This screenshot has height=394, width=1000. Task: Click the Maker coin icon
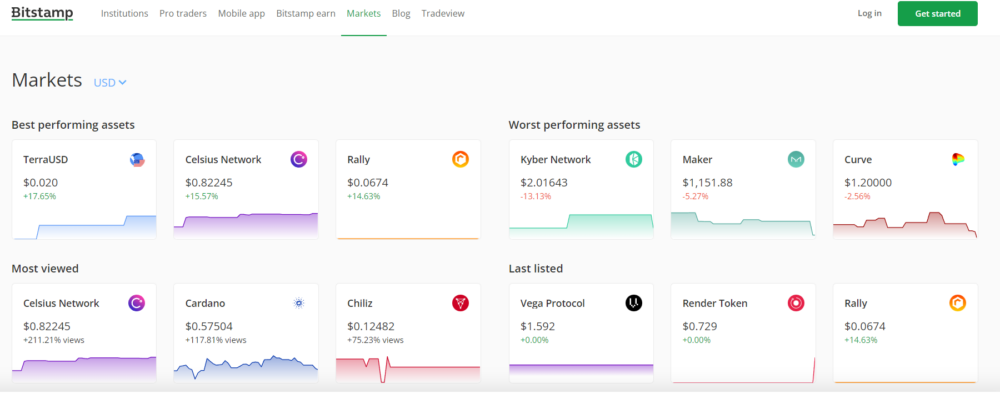(796, 159)
